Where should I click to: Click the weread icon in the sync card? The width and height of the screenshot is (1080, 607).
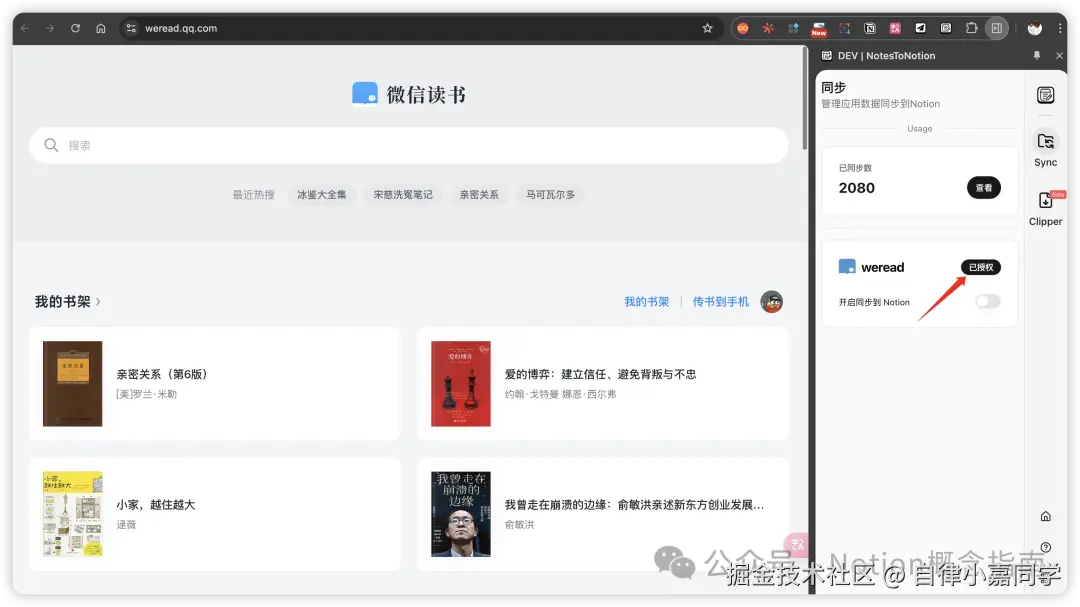847,267
